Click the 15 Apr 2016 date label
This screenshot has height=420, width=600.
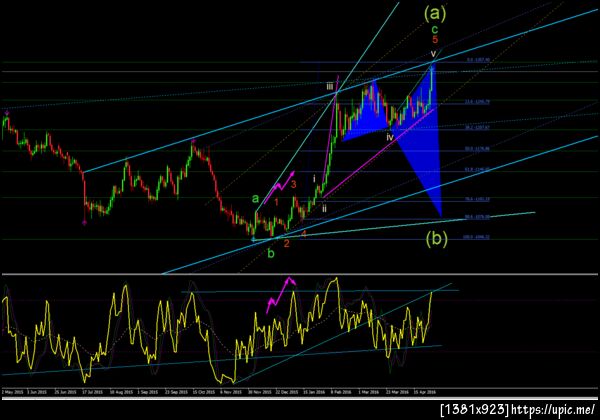pos(424,392)
